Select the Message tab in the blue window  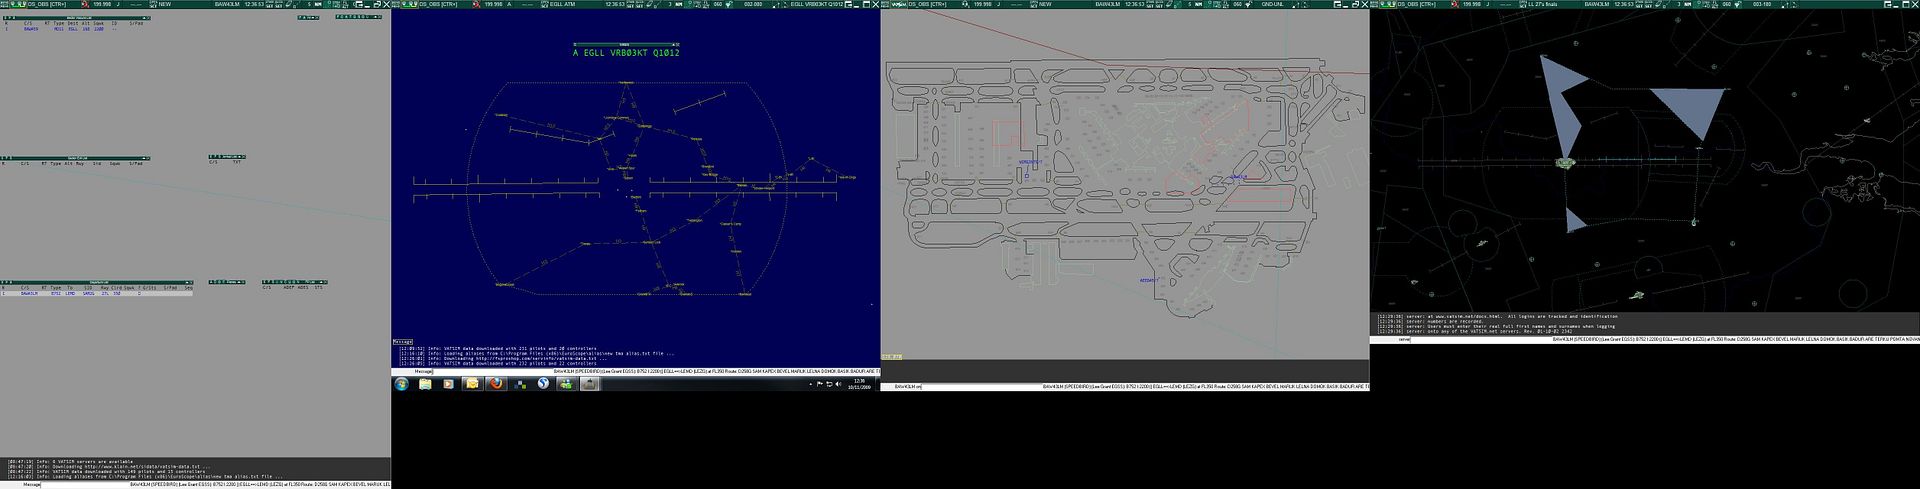tap(402, 341)
